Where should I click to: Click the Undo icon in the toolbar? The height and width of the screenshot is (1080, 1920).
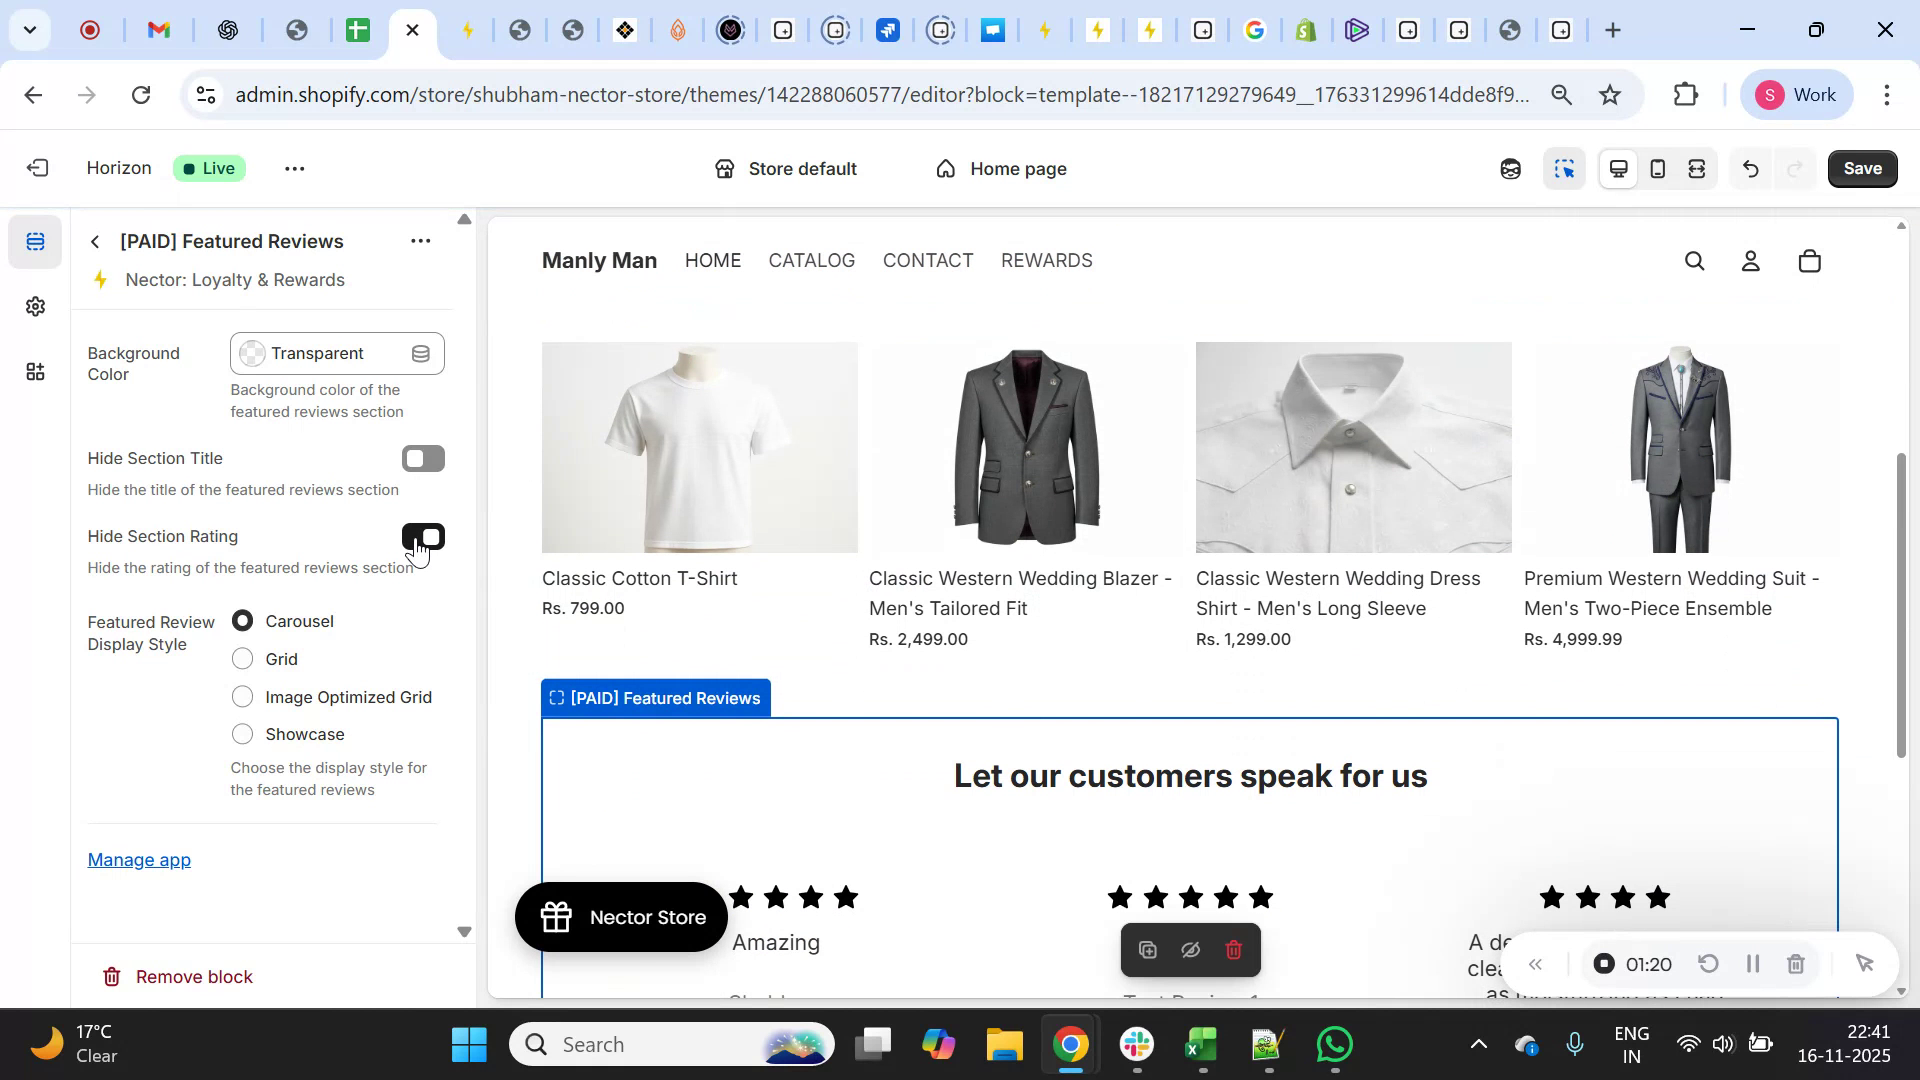1751,168
